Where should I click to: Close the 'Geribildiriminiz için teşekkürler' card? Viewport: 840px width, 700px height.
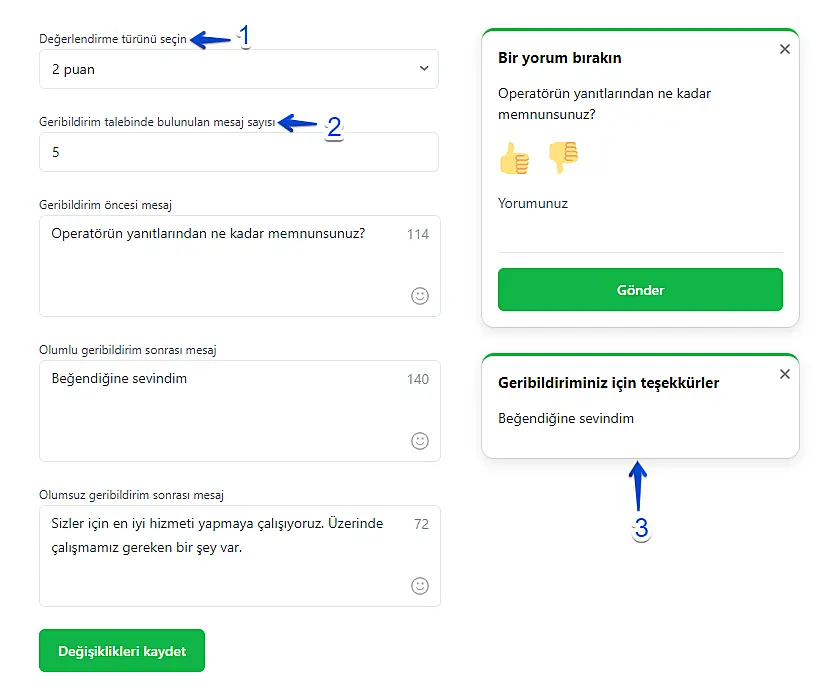coord(784,374)
